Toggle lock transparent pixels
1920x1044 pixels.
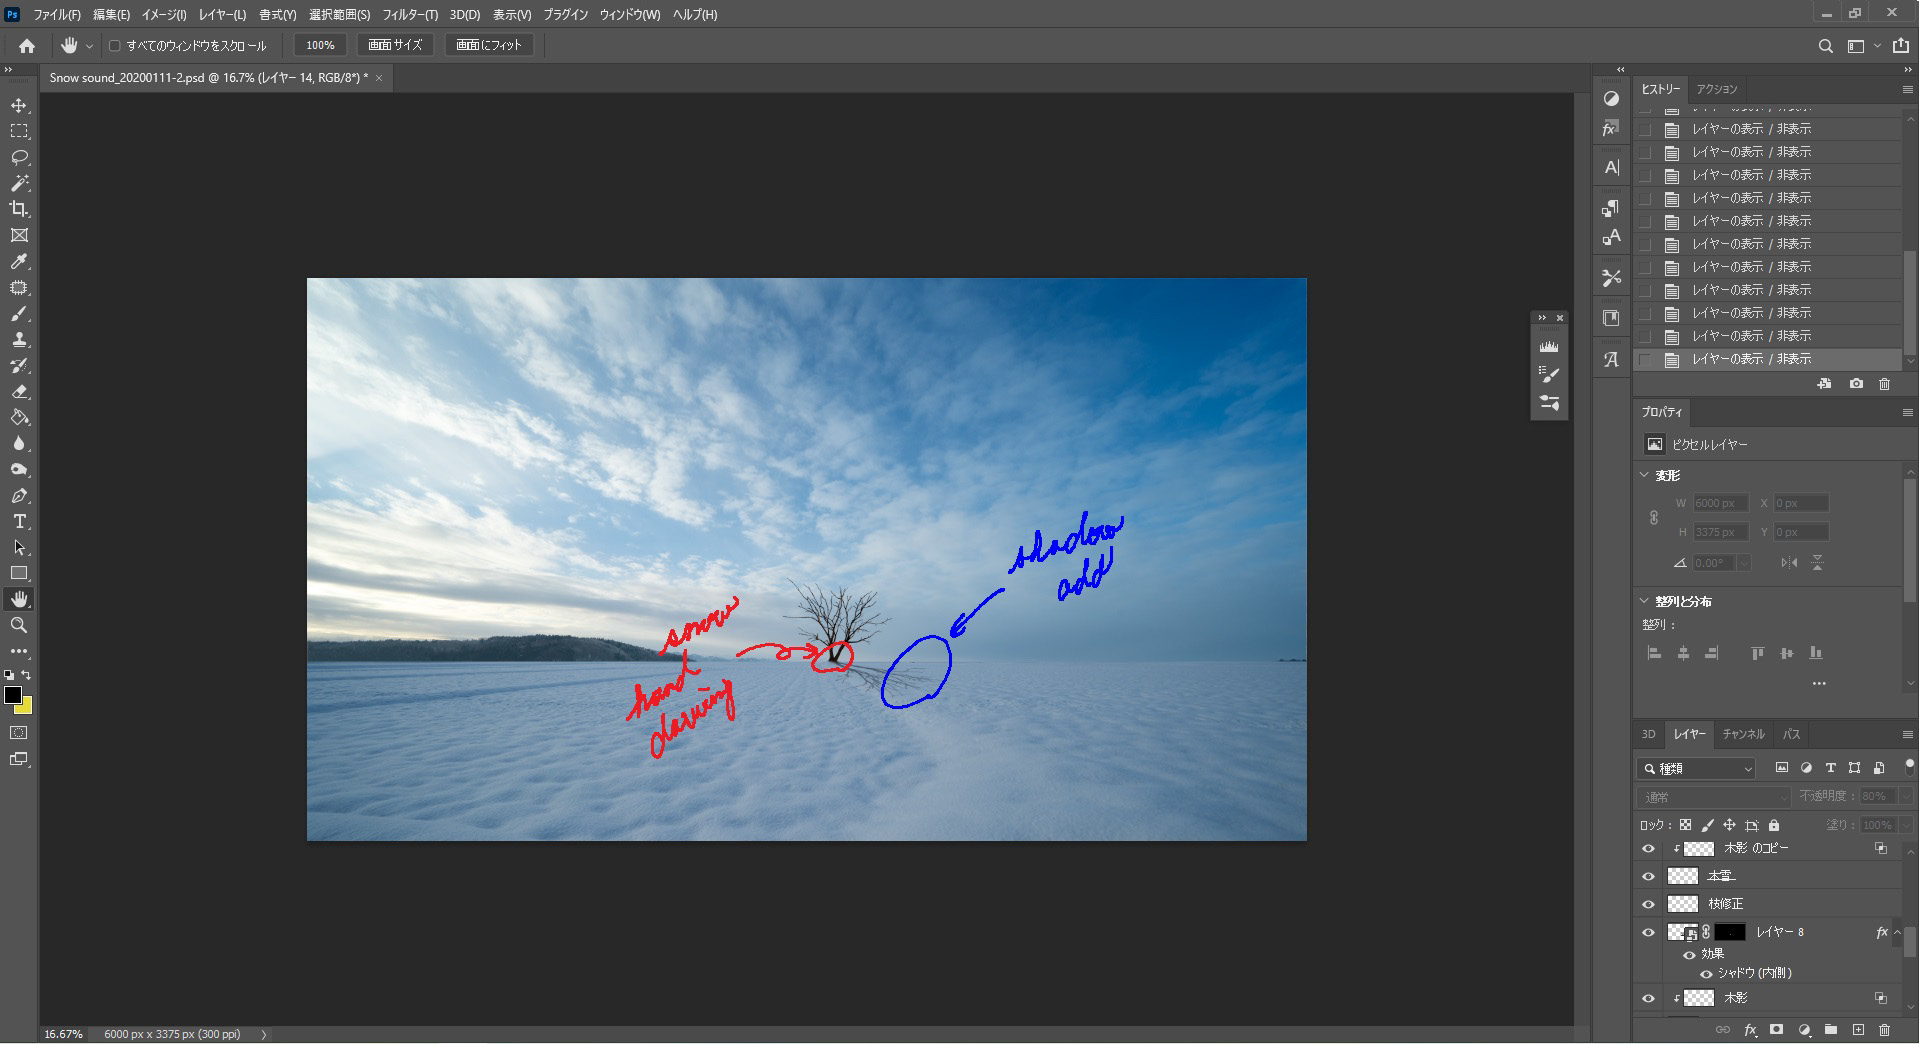(1685, 826)
